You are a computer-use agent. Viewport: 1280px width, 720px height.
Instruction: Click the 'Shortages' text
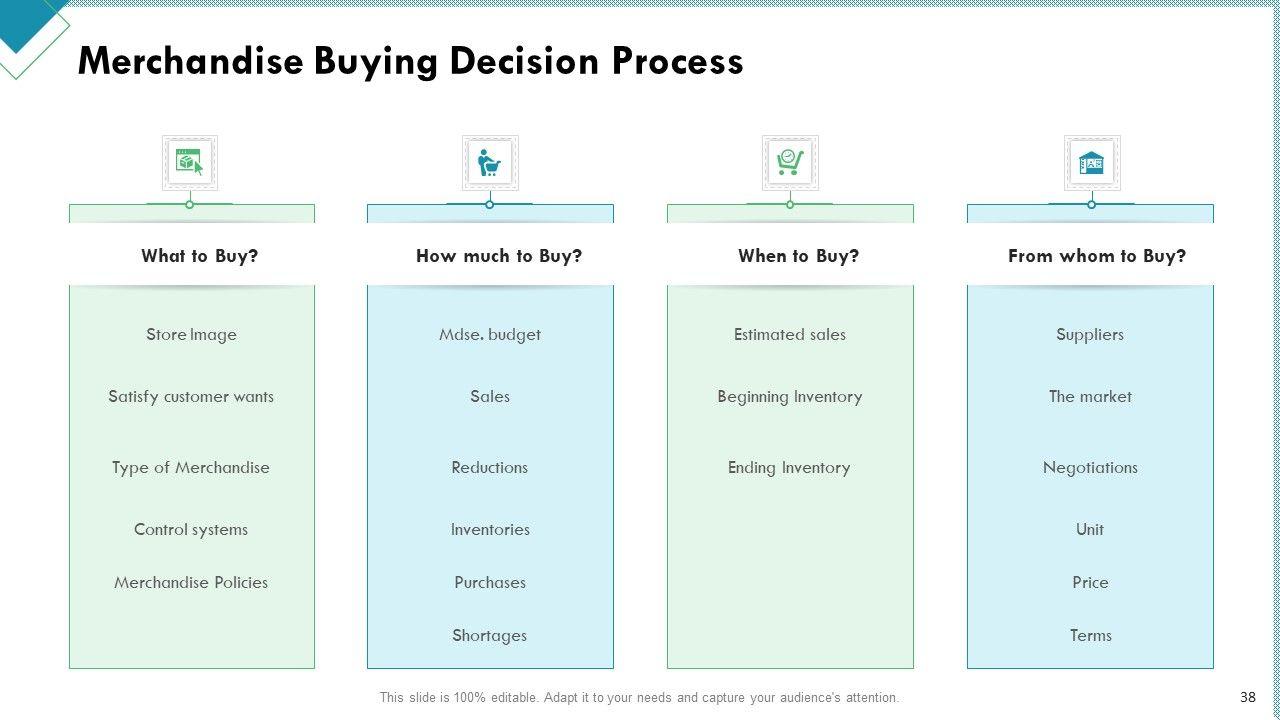[490, 636]
